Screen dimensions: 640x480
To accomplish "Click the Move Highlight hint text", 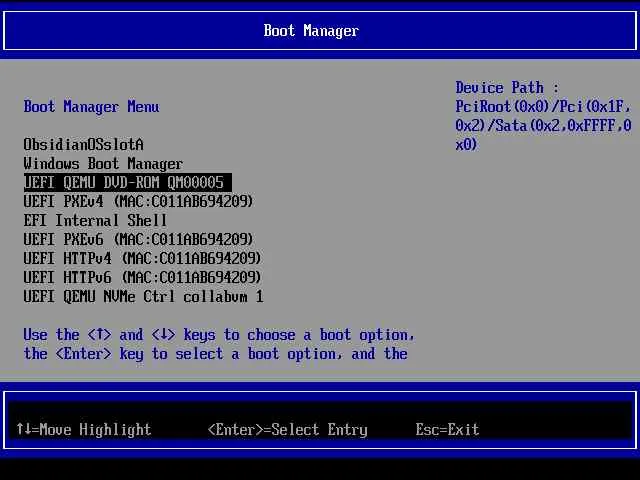I will pos(84,429).
